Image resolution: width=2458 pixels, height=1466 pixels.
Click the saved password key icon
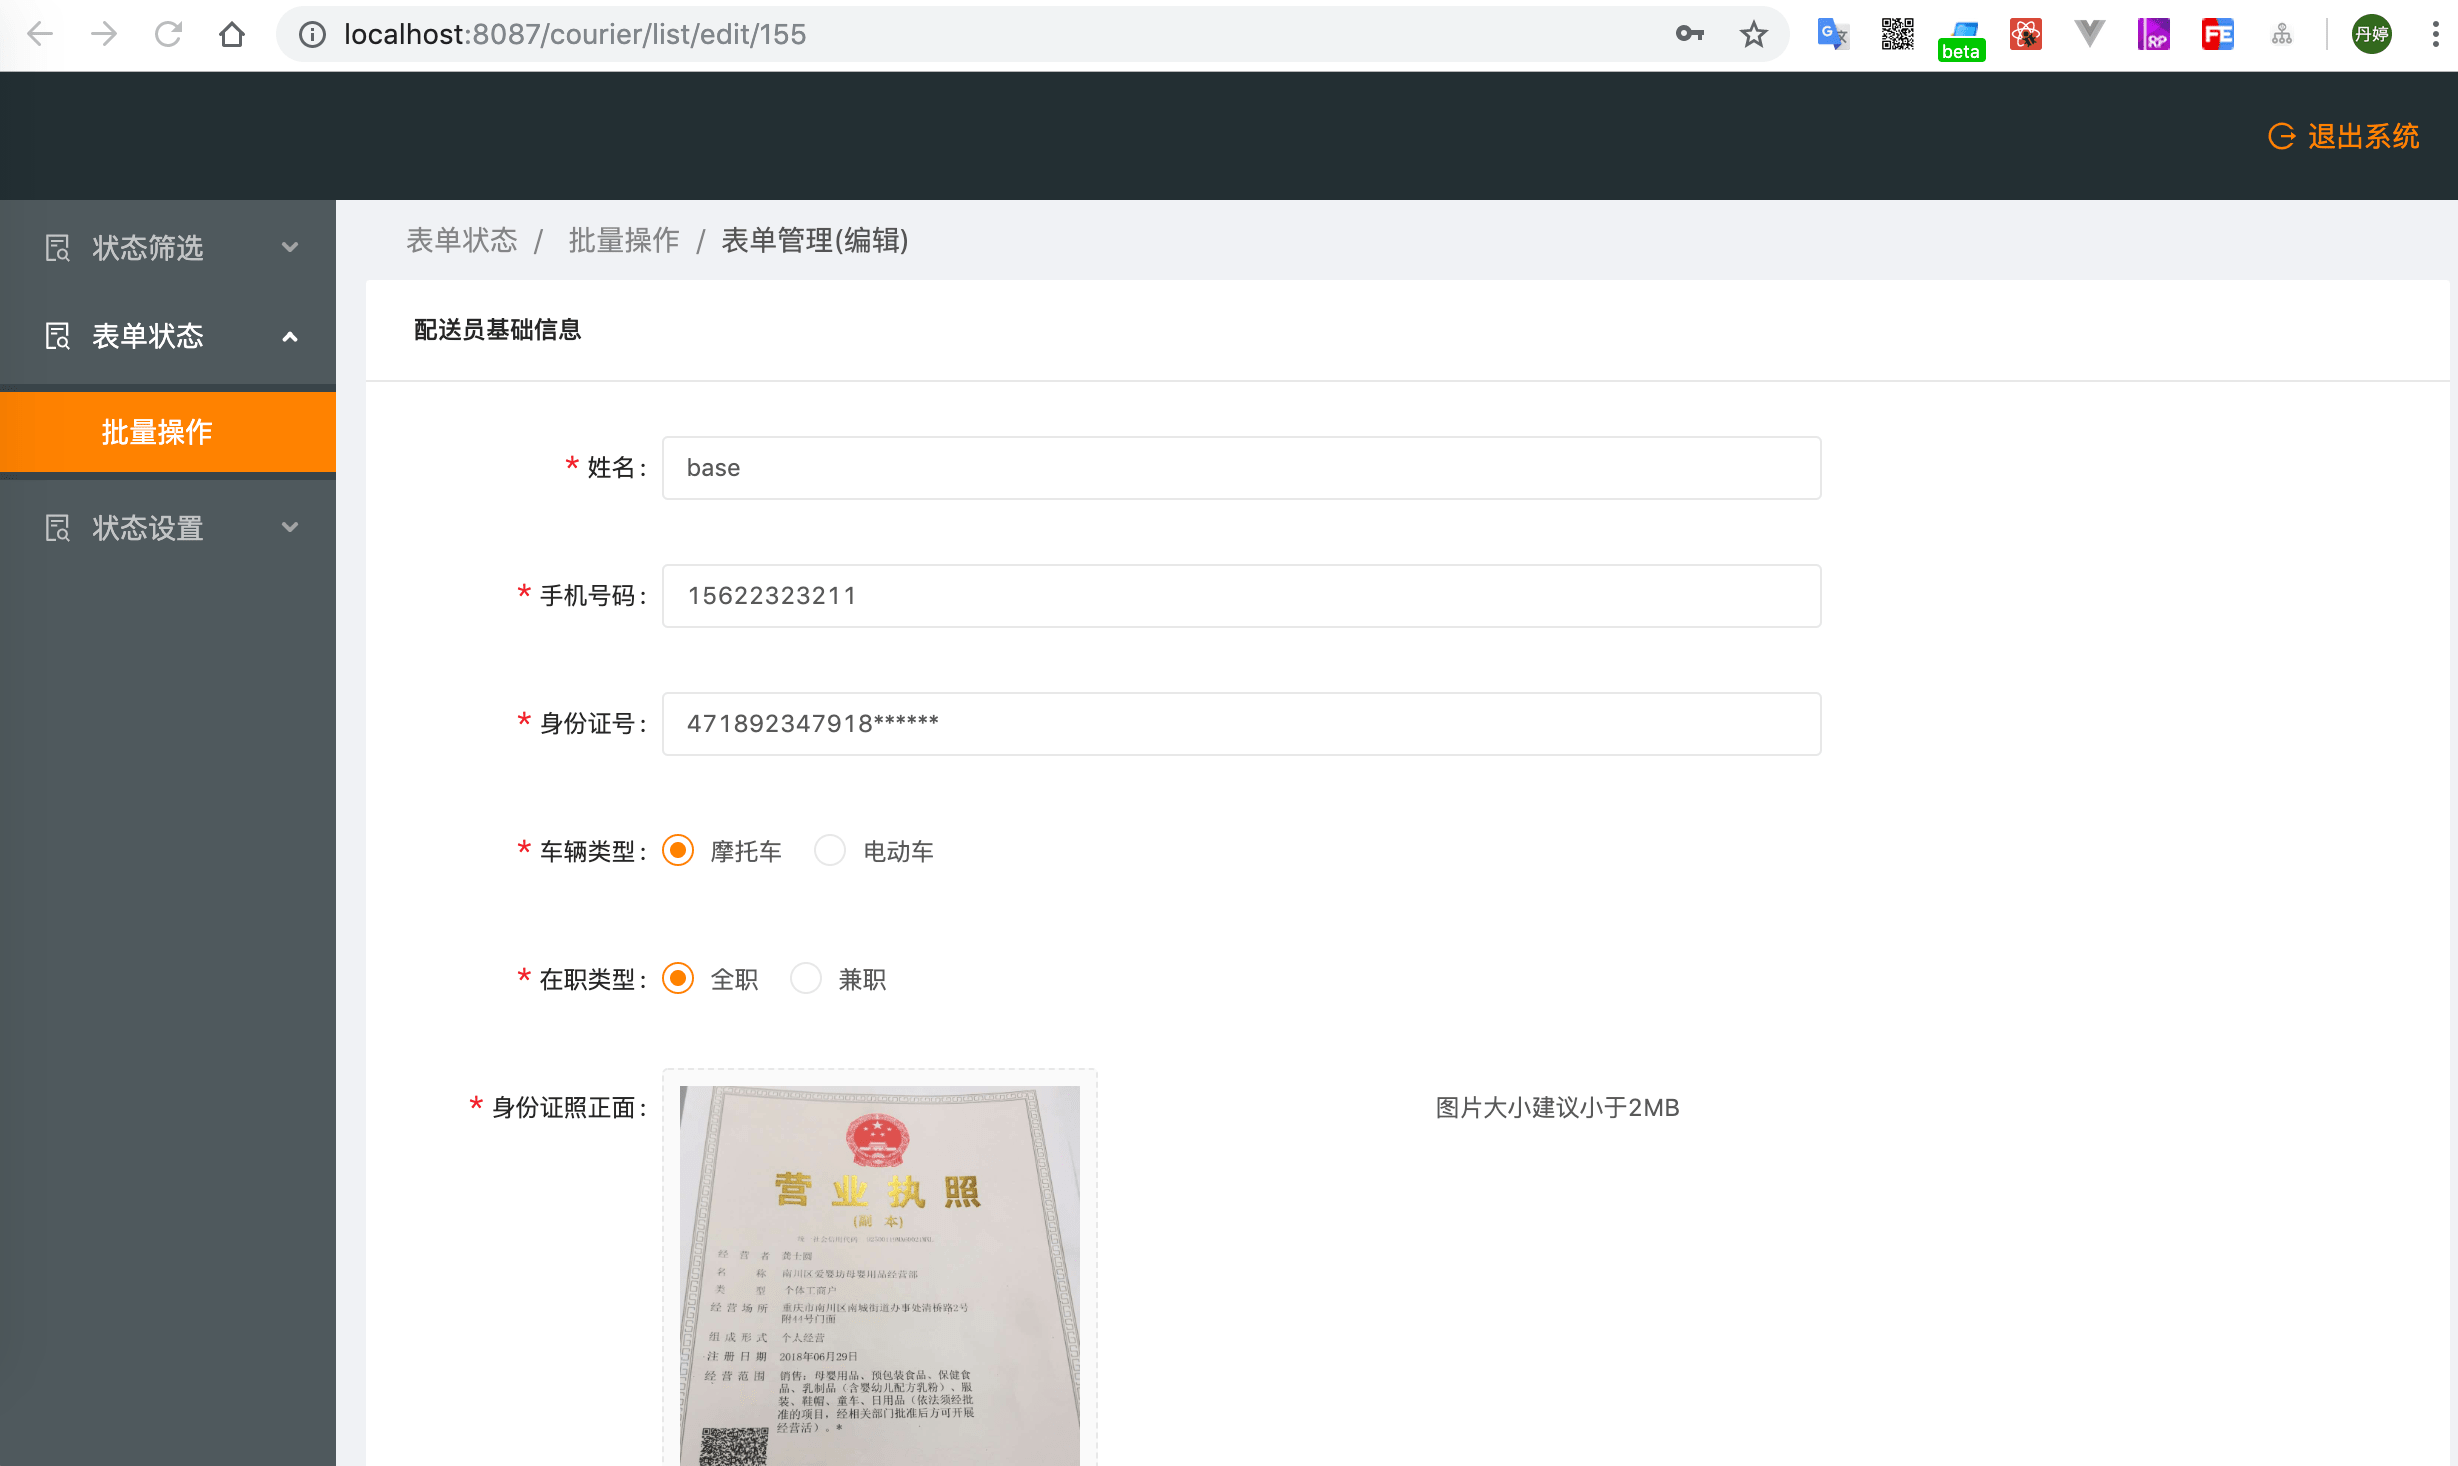(1689, 34)
